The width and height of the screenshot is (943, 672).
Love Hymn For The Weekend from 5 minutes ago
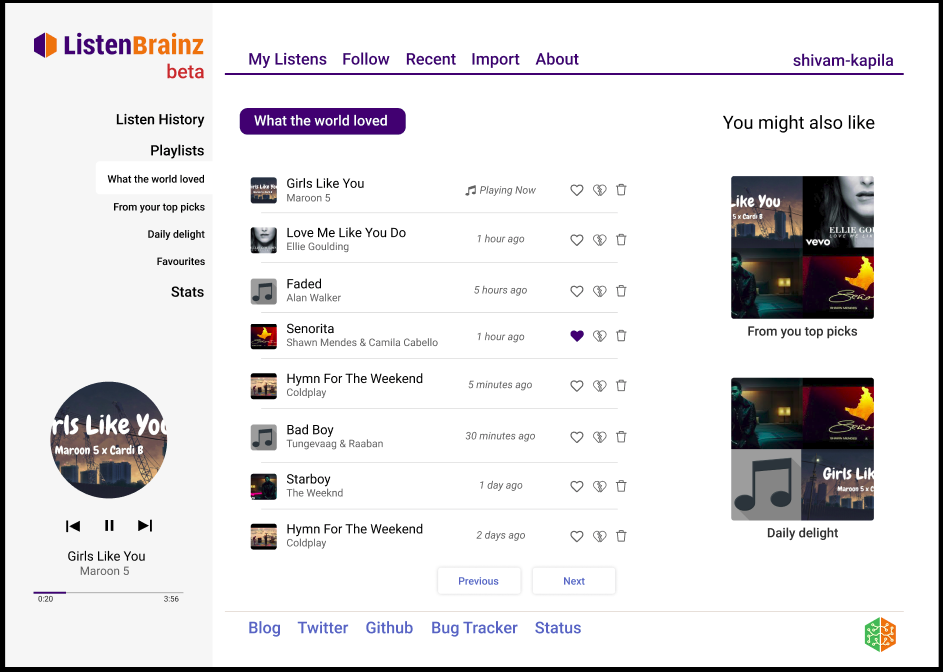tap(577, 386)
